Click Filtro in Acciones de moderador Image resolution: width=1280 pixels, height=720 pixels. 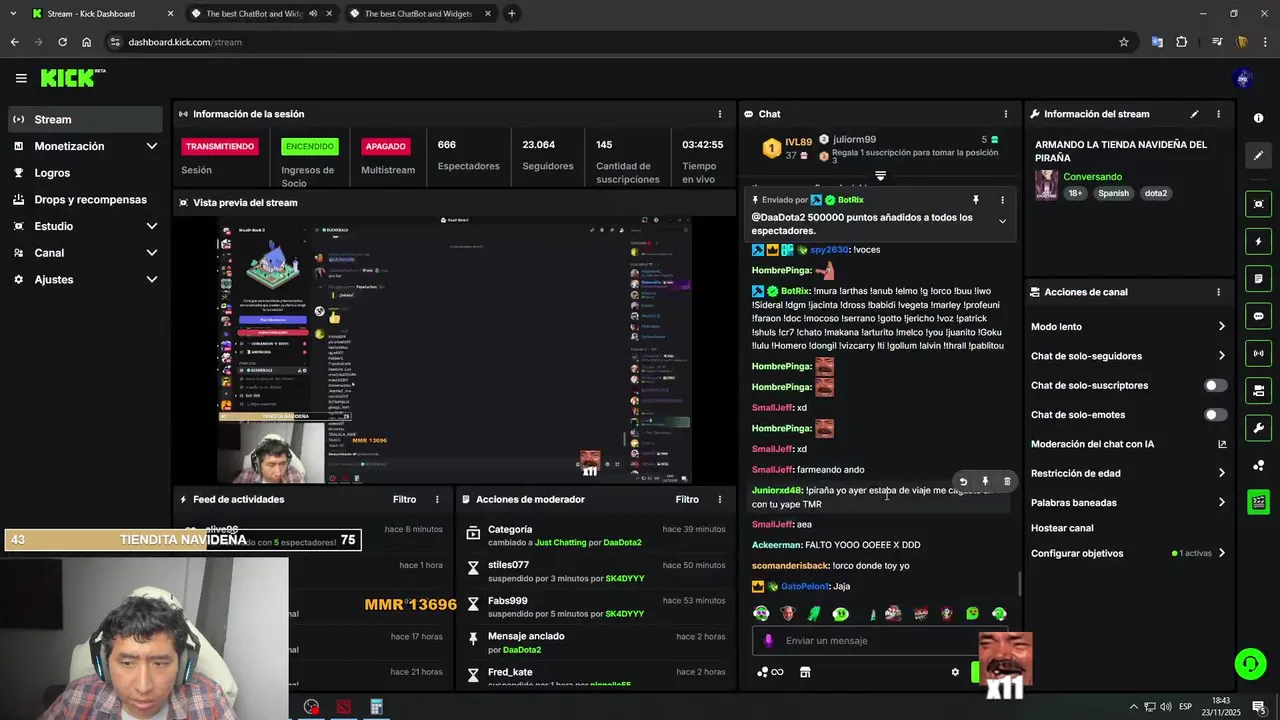pos(687,499)
